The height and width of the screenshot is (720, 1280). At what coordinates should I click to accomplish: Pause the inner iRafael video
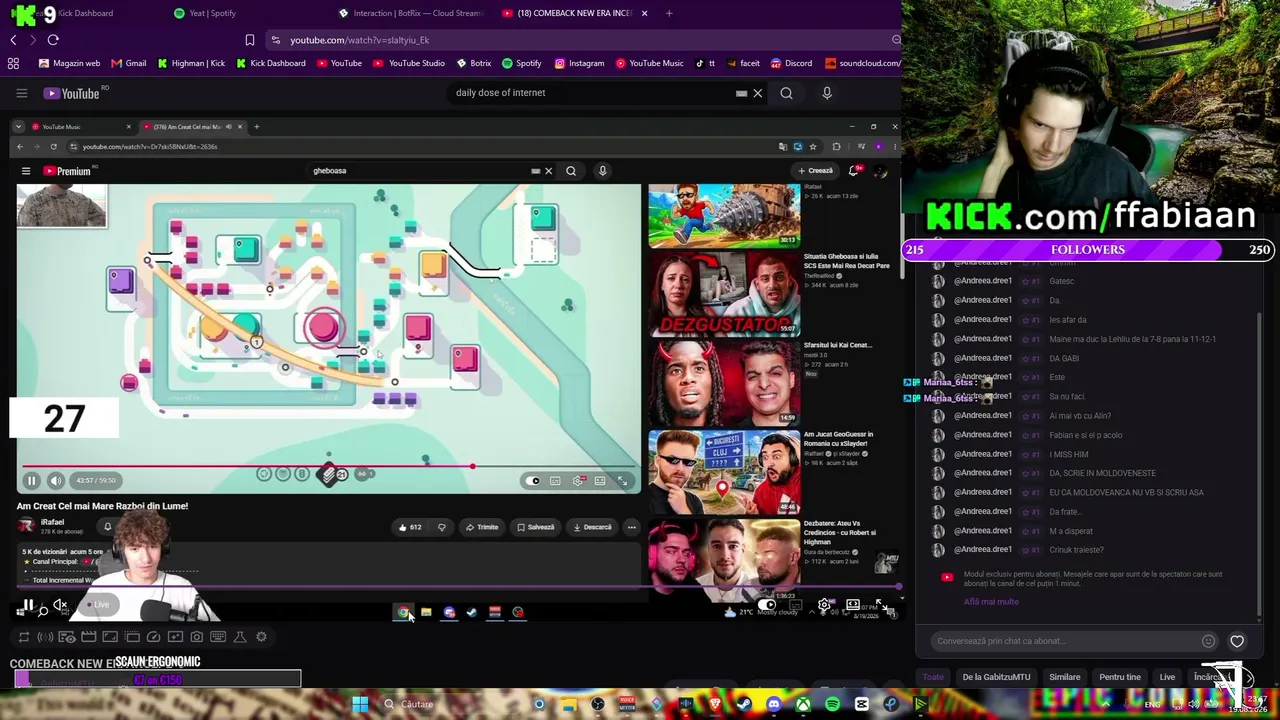[31, 481]
